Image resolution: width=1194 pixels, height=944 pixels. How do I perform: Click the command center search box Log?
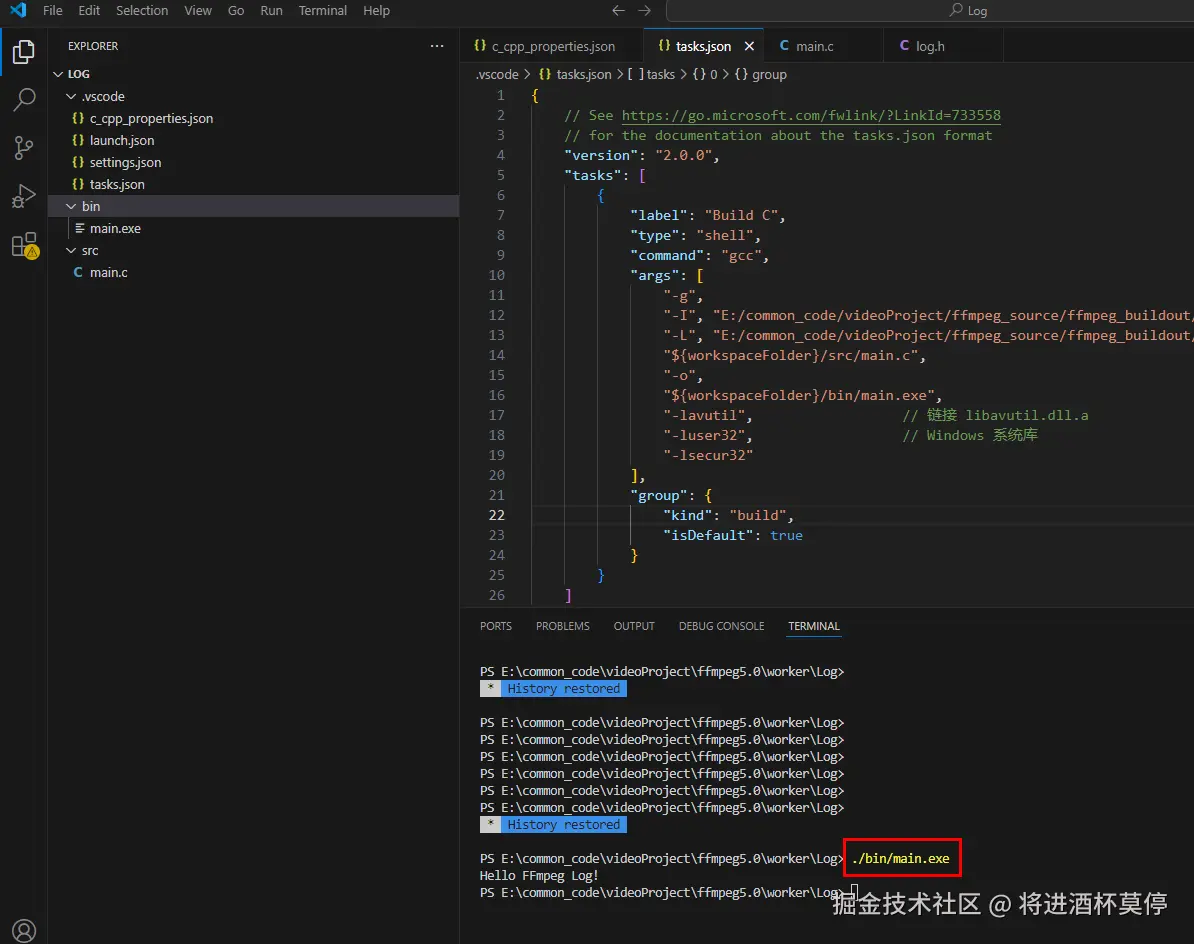(x=930, y=11)
